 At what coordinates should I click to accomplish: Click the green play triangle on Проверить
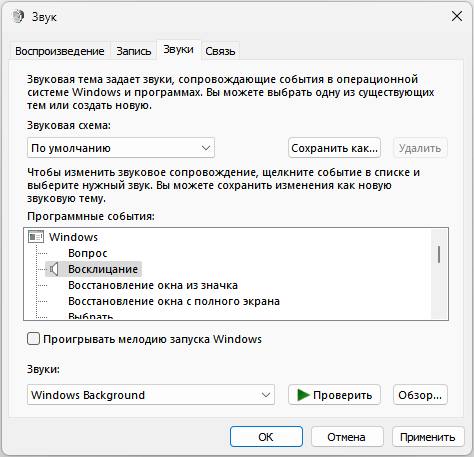(x=303, y=395)
